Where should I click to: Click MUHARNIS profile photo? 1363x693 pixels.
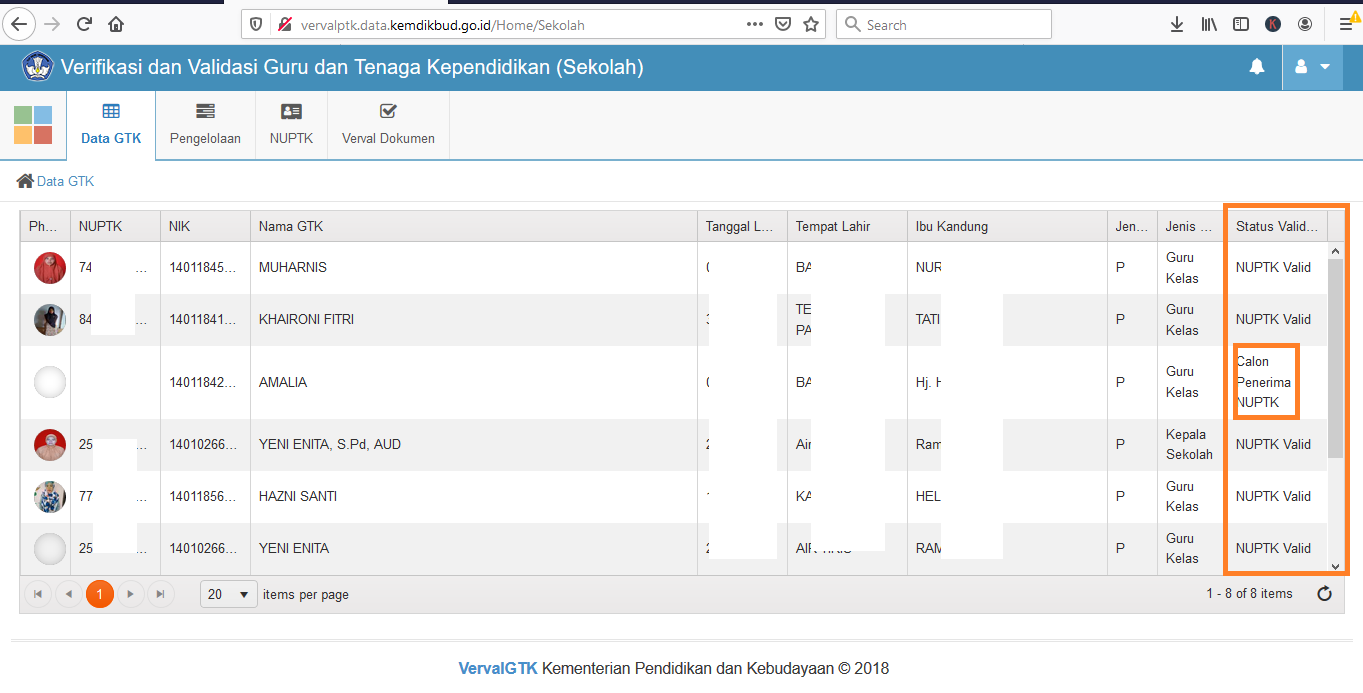(50, 268)
